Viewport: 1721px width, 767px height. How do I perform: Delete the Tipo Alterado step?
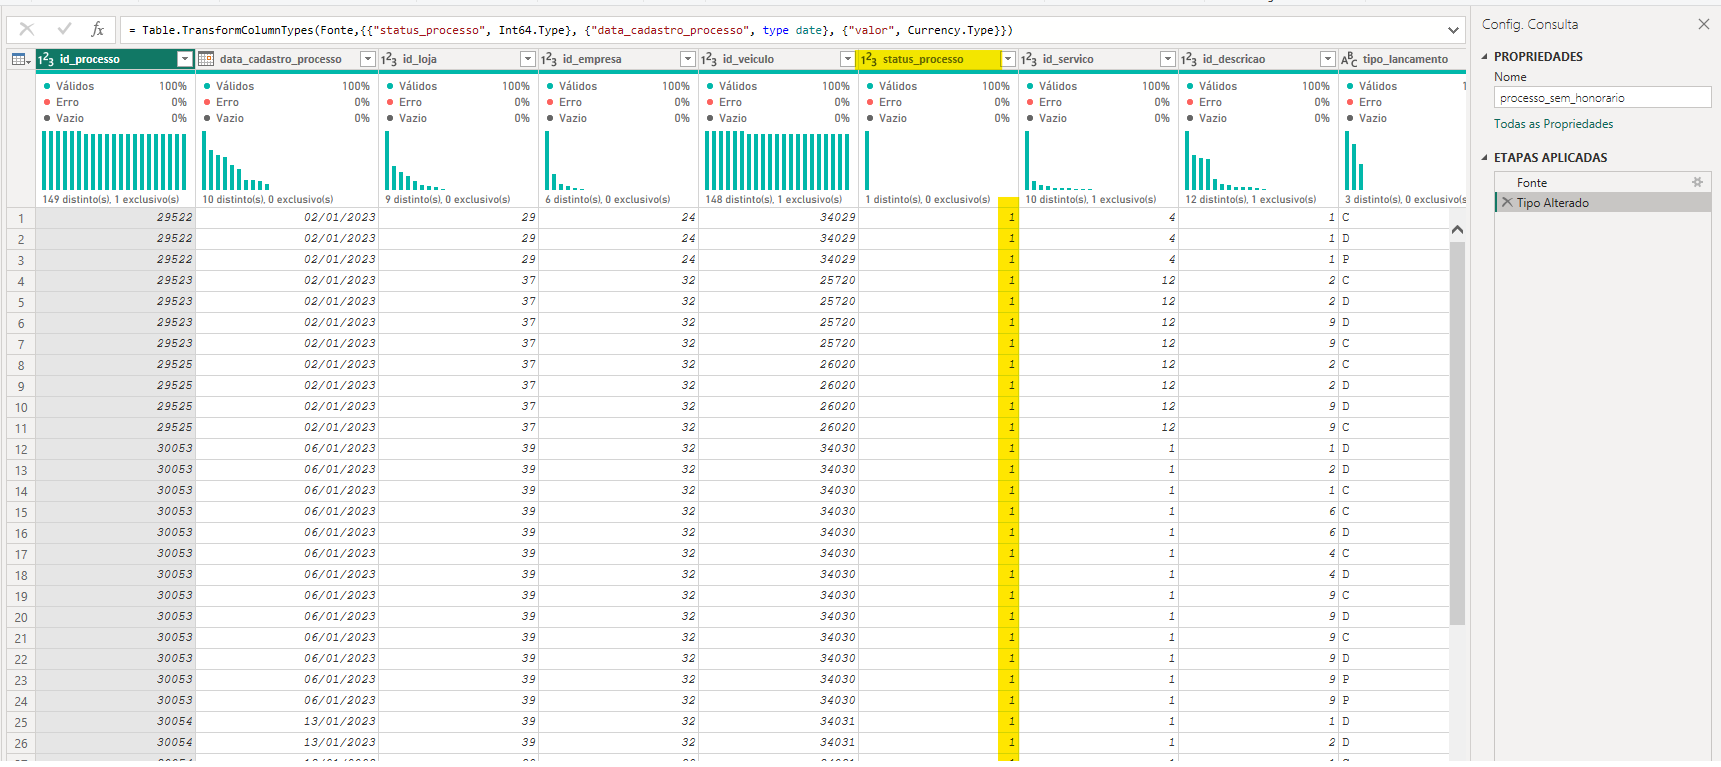pyautogui.click(x=1507, y=202)
